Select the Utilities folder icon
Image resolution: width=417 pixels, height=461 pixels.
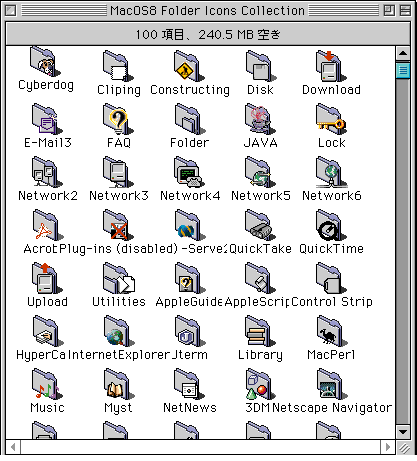119,278
